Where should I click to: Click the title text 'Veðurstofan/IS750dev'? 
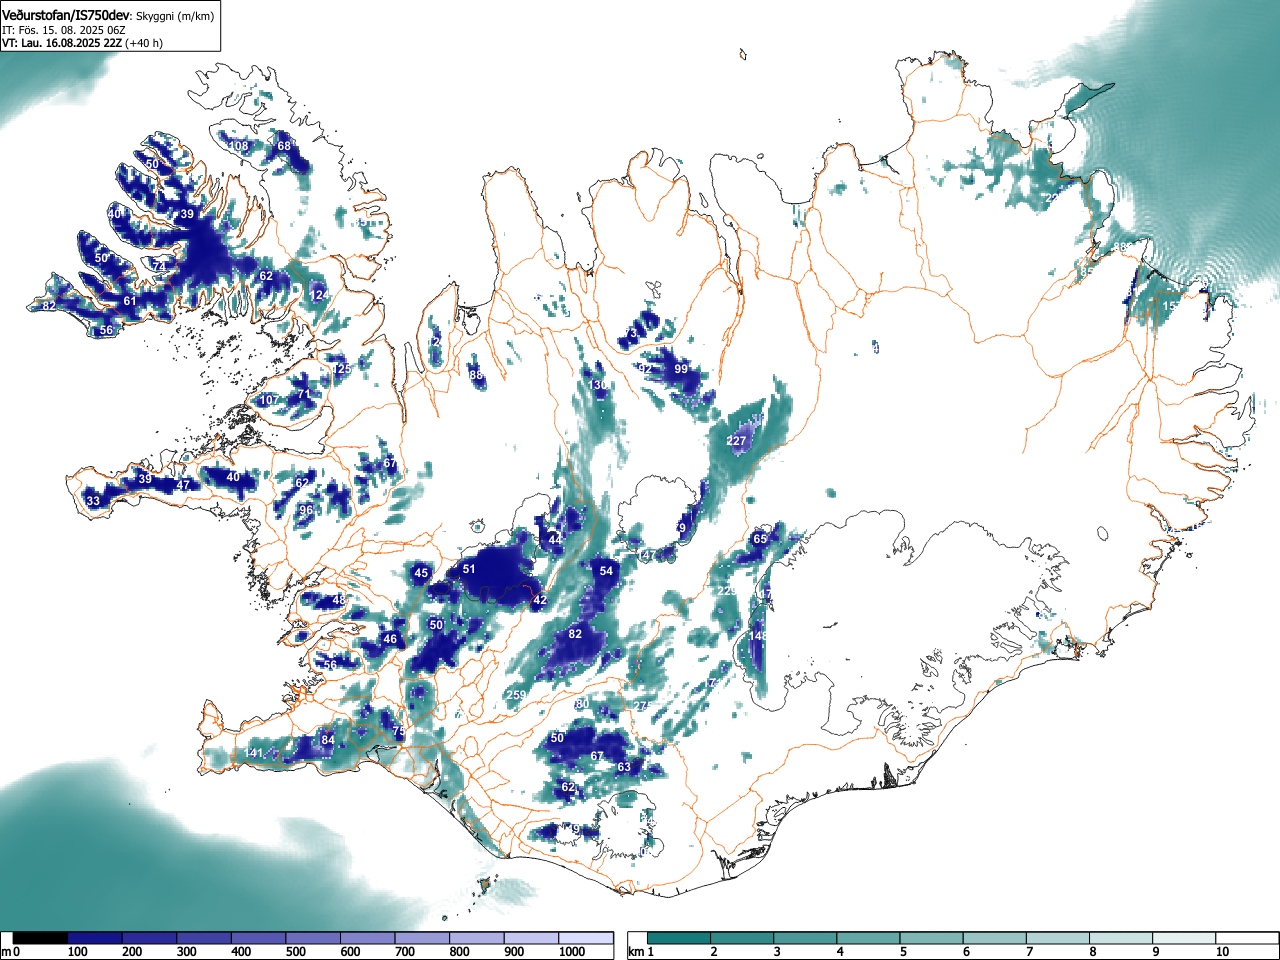pos(67,15)
